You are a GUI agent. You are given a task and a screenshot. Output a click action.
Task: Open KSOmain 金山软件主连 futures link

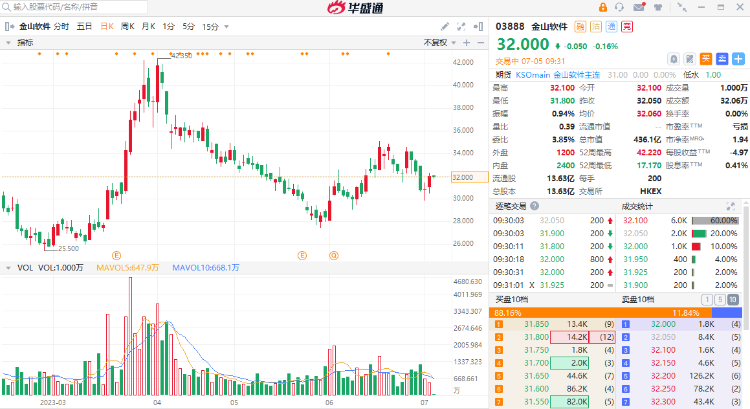click(x=557, y=75)
